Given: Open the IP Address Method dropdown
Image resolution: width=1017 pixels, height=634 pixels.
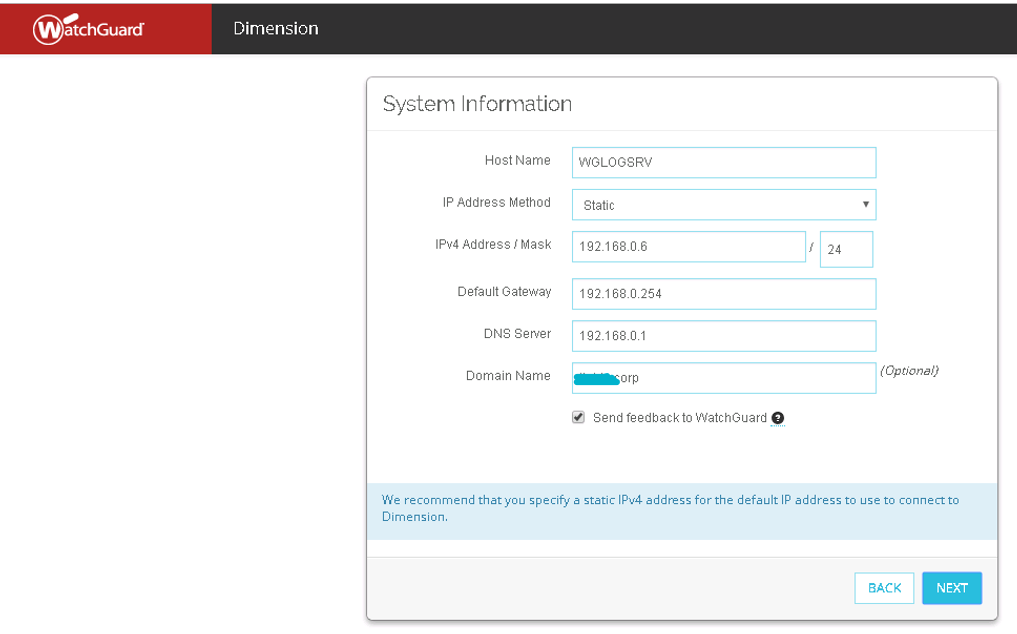Looking at the screenshot, I should coord(723,205).
